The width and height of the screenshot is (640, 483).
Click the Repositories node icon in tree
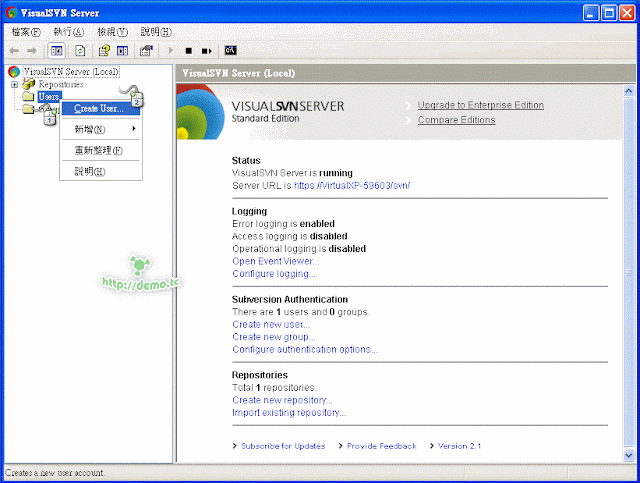[x=29, y=84]
